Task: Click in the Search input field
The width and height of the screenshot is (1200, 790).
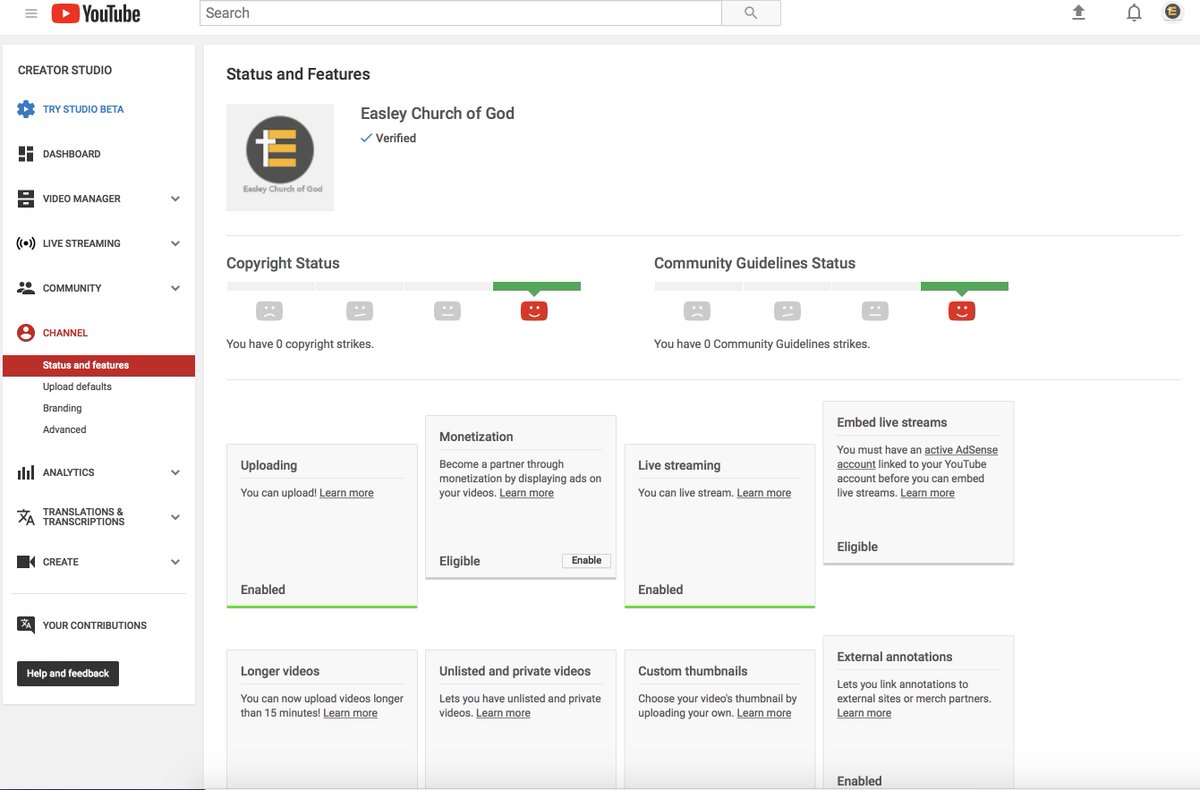Action: [461, 13]
